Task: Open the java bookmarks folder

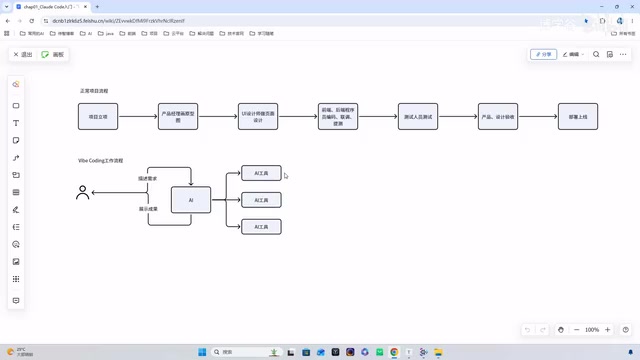Action: pos(106,33)
